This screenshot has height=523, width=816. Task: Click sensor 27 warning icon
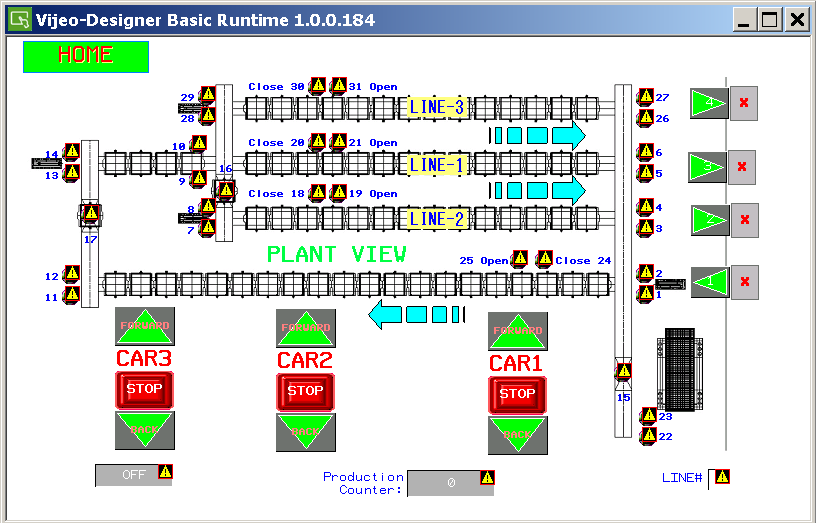click(x=646, y=97)
